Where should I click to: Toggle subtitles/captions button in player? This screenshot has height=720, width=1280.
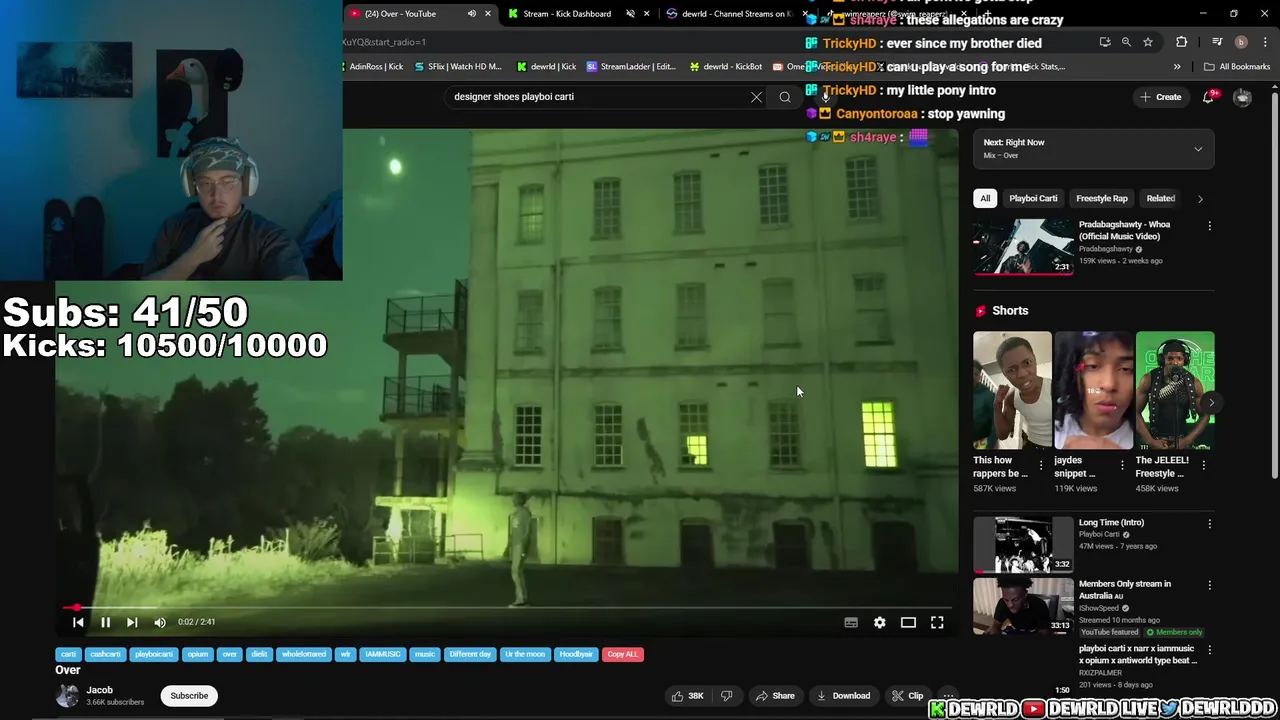(x=851, y=622)
